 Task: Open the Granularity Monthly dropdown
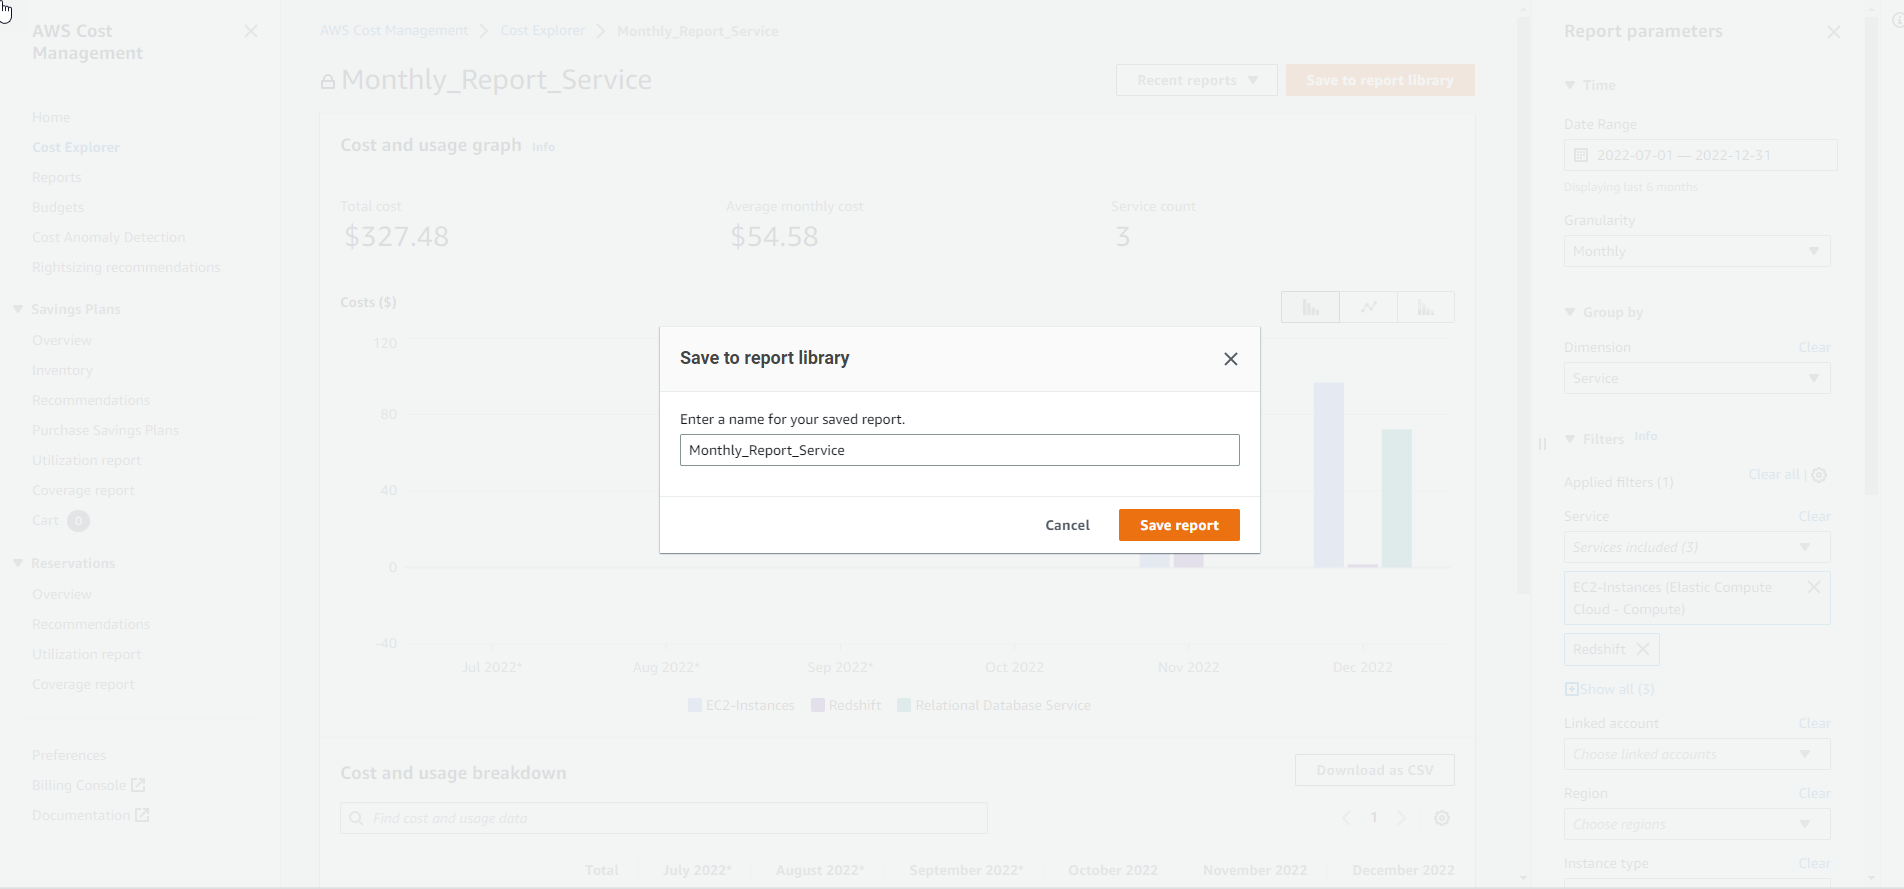click(1697, 251)
